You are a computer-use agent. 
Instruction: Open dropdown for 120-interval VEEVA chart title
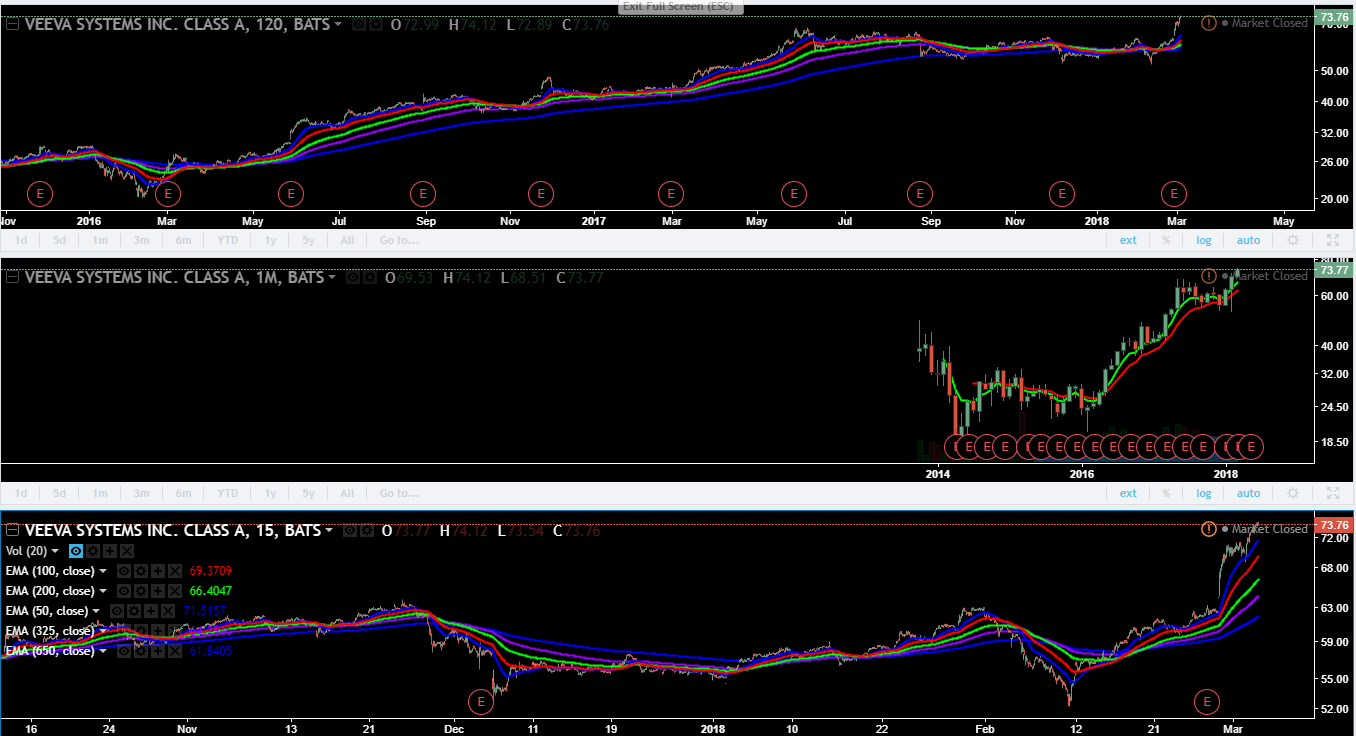pos(337,24)
